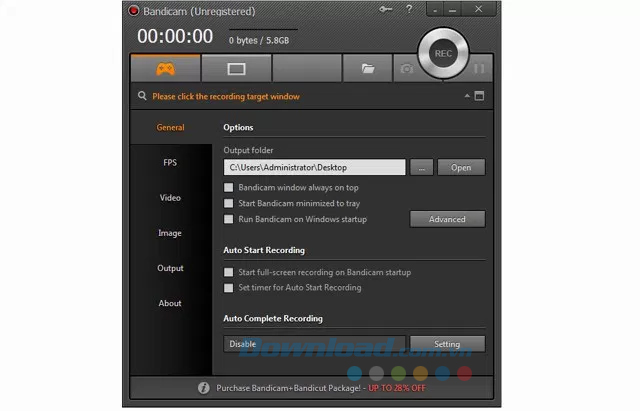The width and height of the screenshot is (640, 411).
Task: Click the info icon in the bottom banner
Action: point(204,388)
